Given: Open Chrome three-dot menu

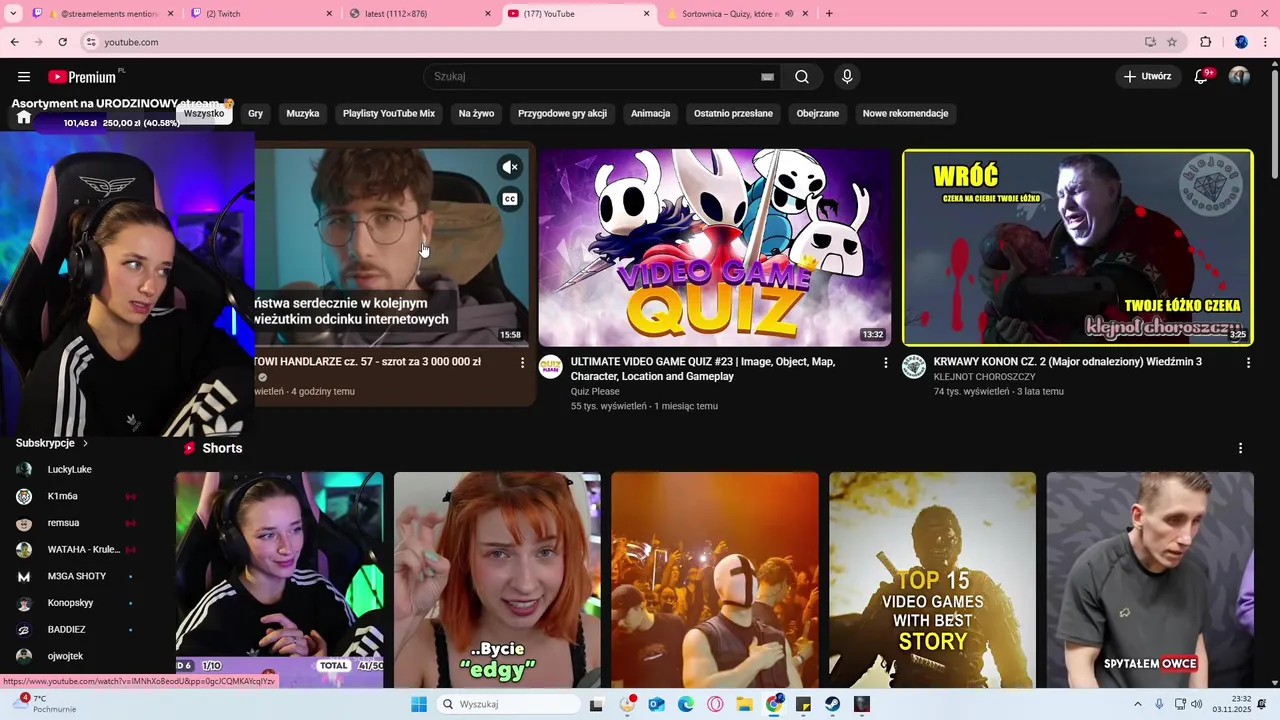Looking at the screenshot, I should (1266, 42).
